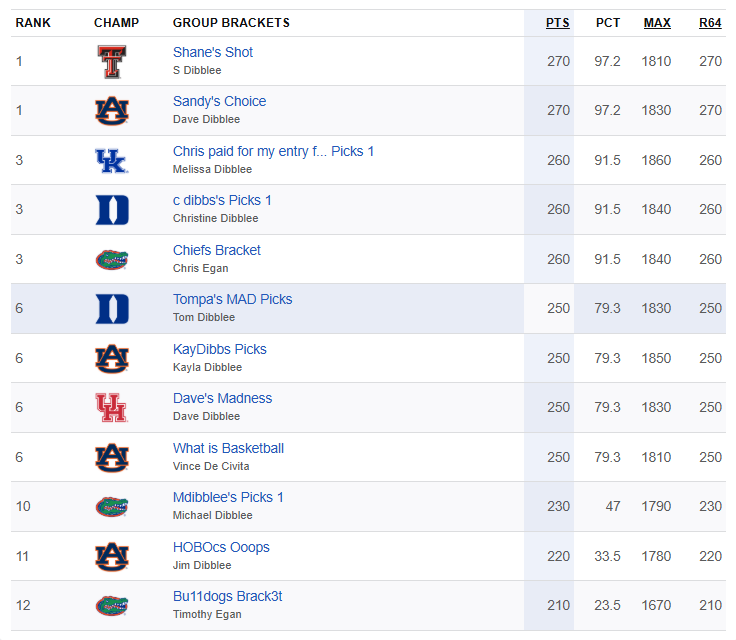Screen dimensions: 736x640
Task: Click Houston logo next to Dave's Madness
Action: pos(112,408)
